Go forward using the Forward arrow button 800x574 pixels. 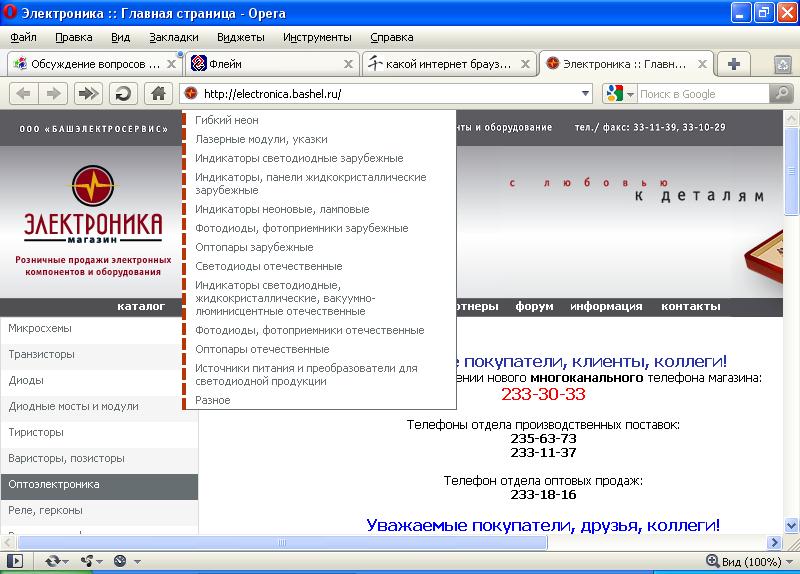[53, 94]
